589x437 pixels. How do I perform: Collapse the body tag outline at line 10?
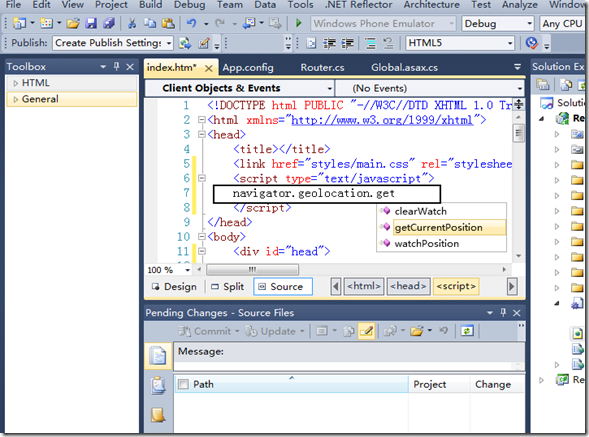coord(202,237)
